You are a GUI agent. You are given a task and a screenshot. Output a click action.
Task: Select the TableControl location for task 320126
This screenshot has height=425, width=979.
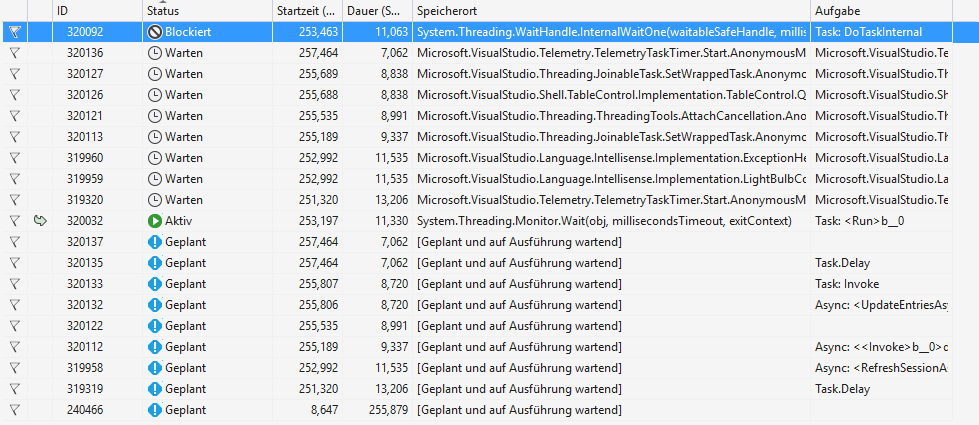tap(611, 95)
